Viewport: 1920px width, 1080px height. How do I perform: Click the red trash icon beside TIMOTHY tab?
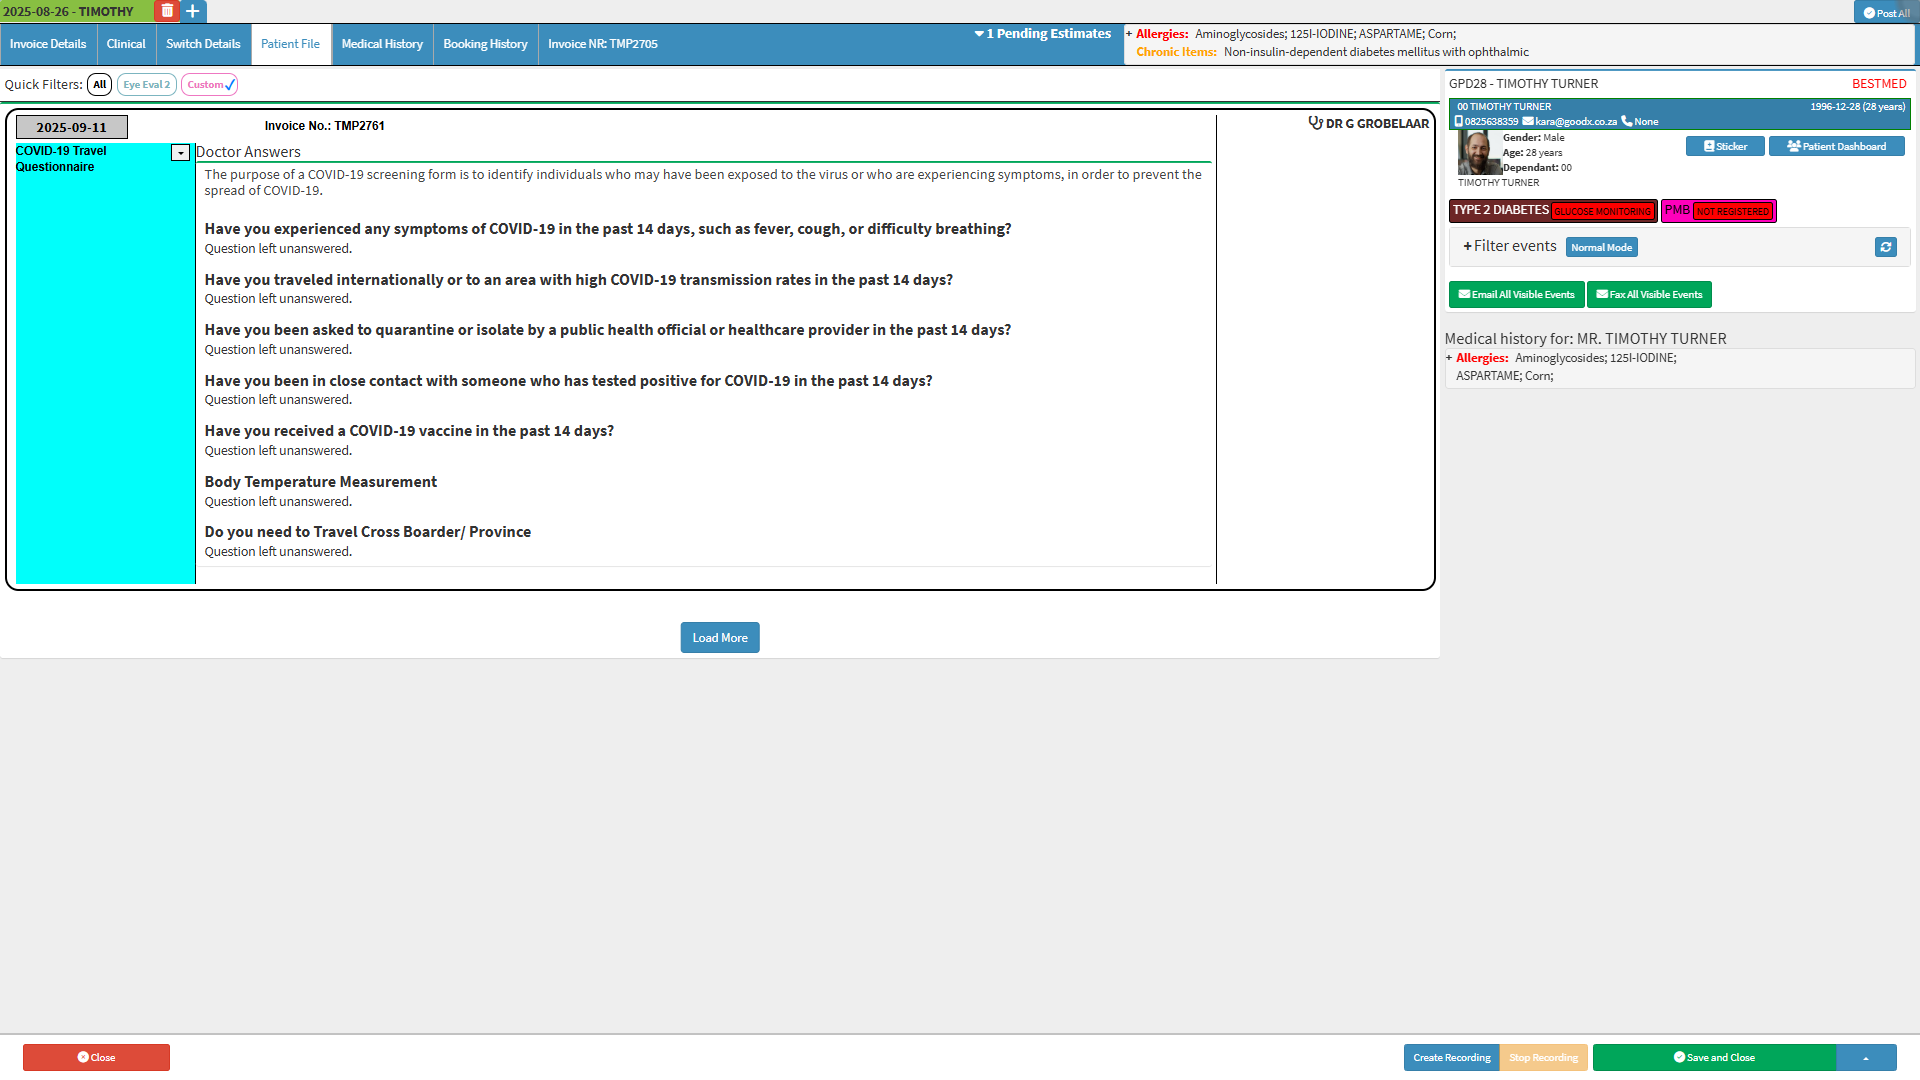(167, 11)
